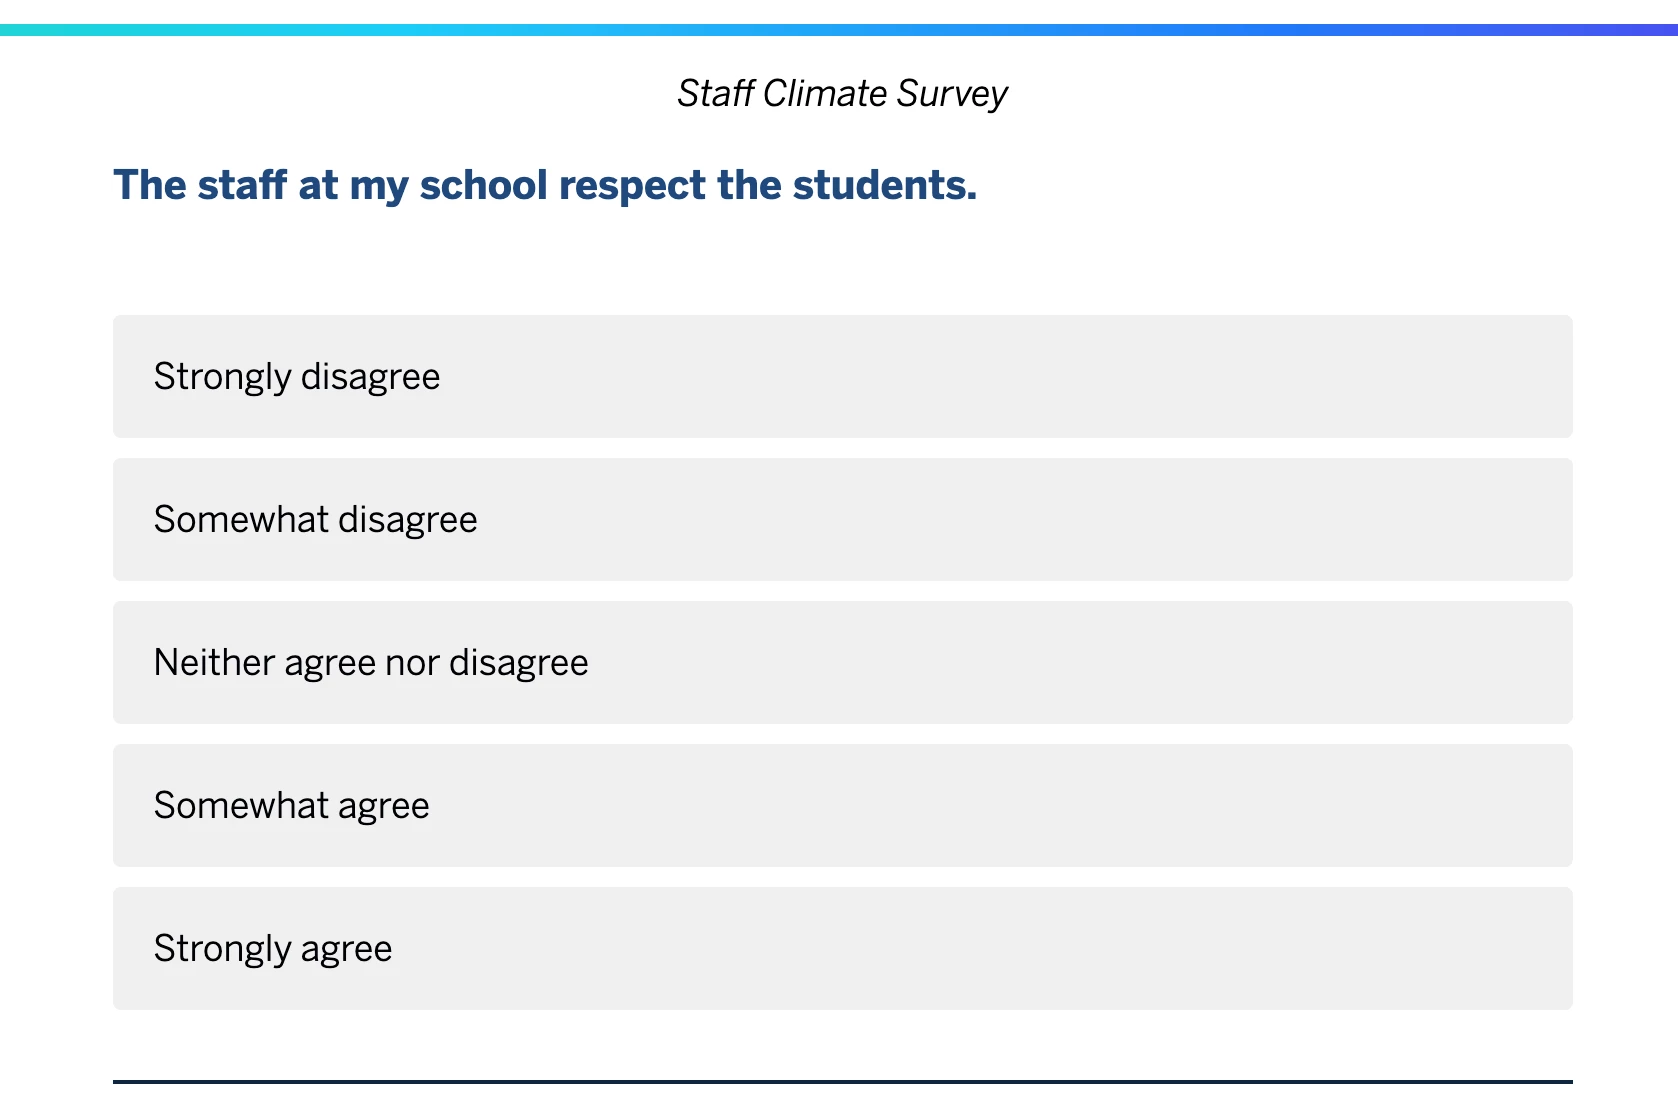Click the "Strongly agree" label text
Image resolution: width=1678 pixels, height=1112 pixels.
[x=273, y=949]
